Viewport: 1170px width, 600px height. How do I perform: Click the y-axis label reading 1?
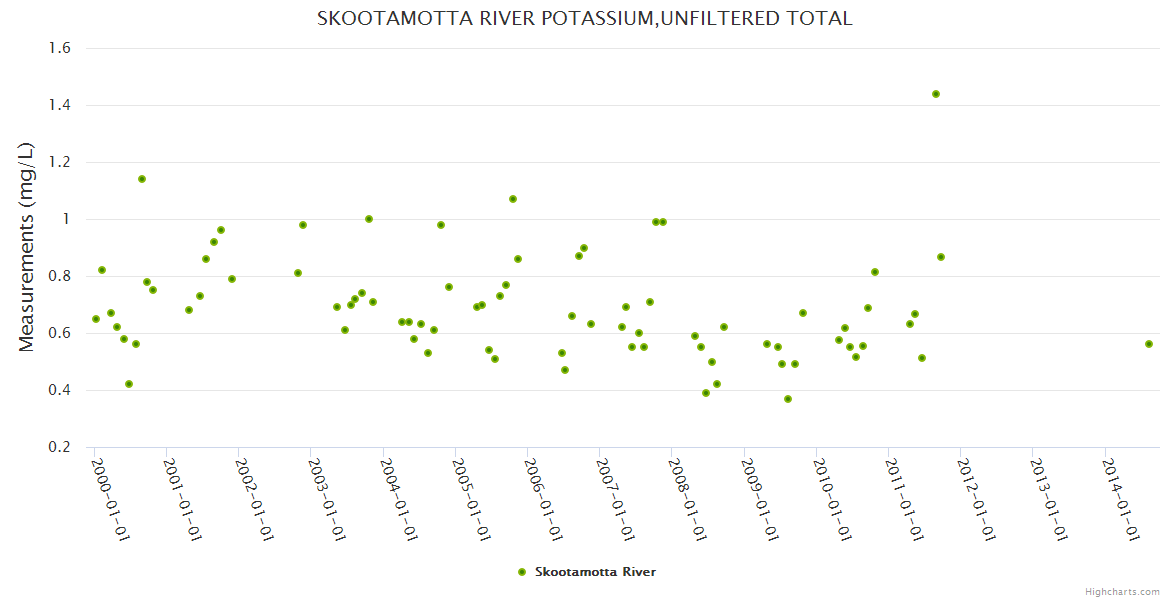[65, 219]
